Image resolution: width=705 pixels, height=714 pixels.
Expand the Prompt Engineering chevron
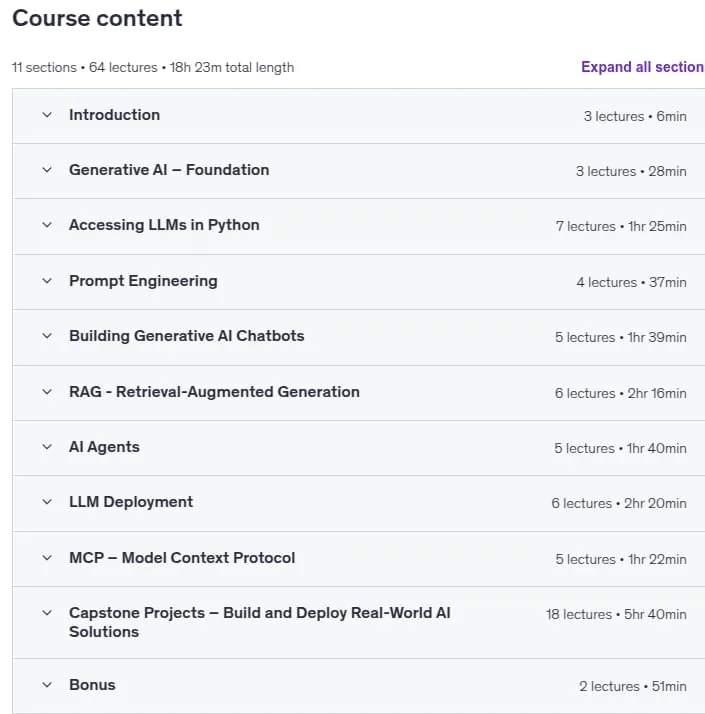47,281
